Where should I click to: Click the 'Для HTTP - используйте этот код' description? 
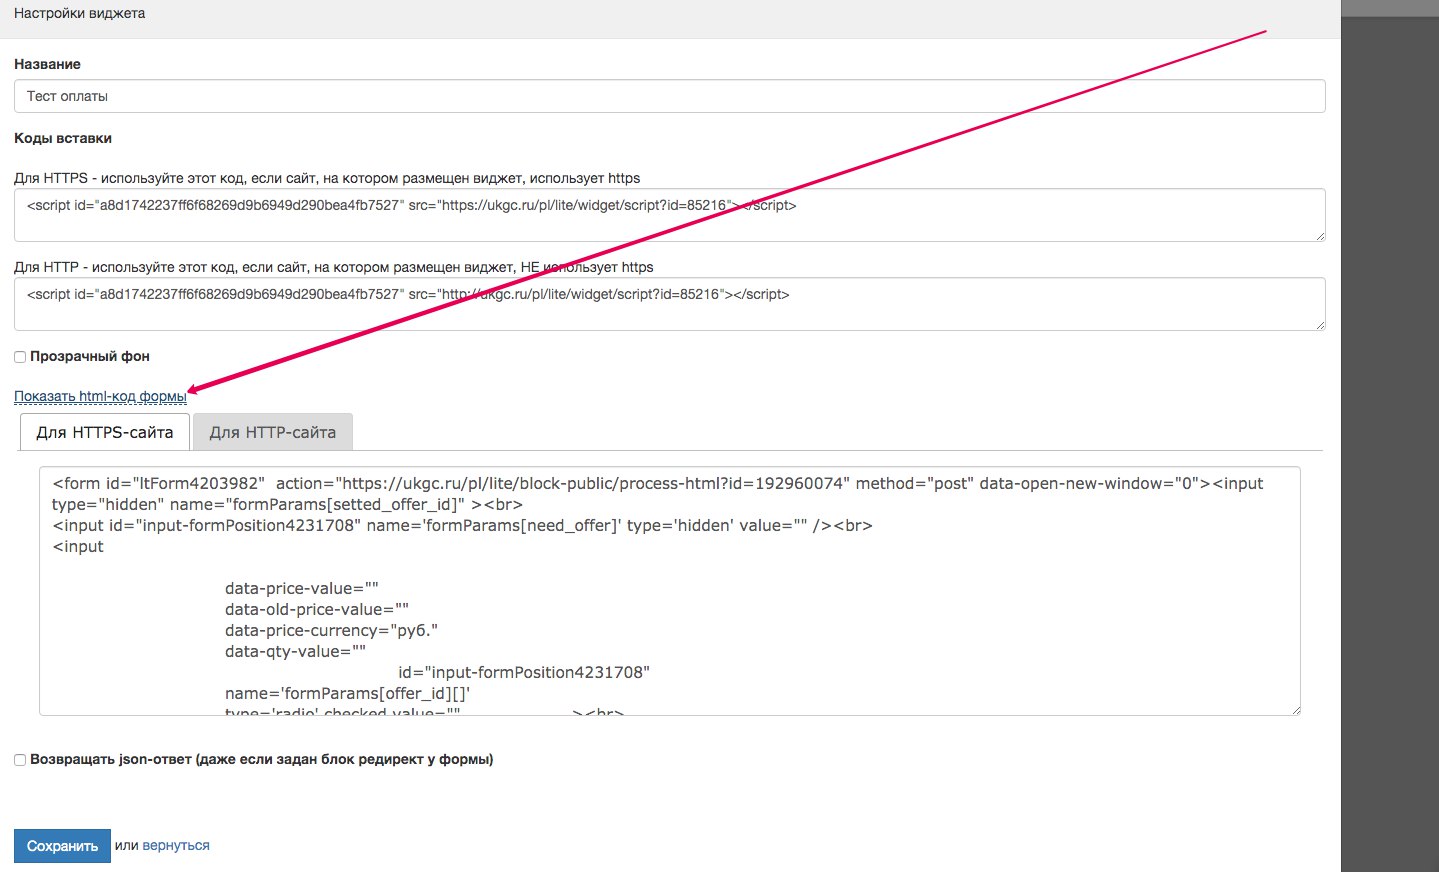tap(334, 267)
